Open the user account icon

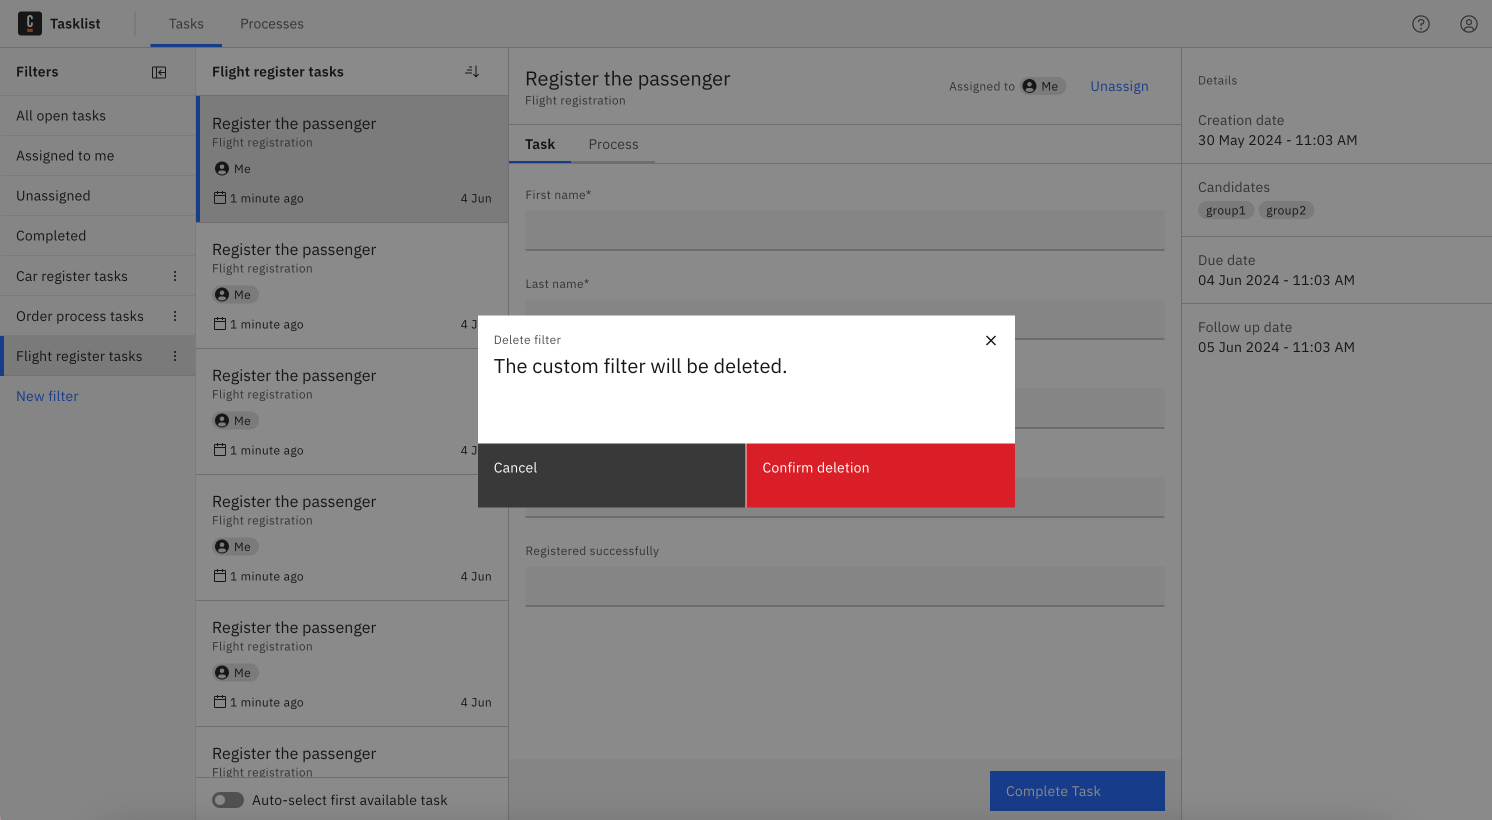(1468, 23)
